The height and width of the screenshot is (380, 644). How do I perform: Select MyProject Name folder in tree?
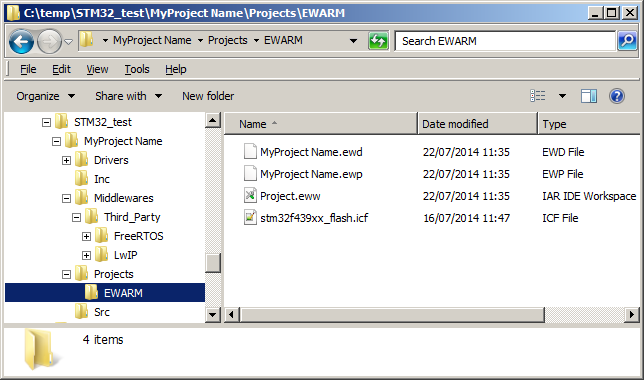(123, 141)
